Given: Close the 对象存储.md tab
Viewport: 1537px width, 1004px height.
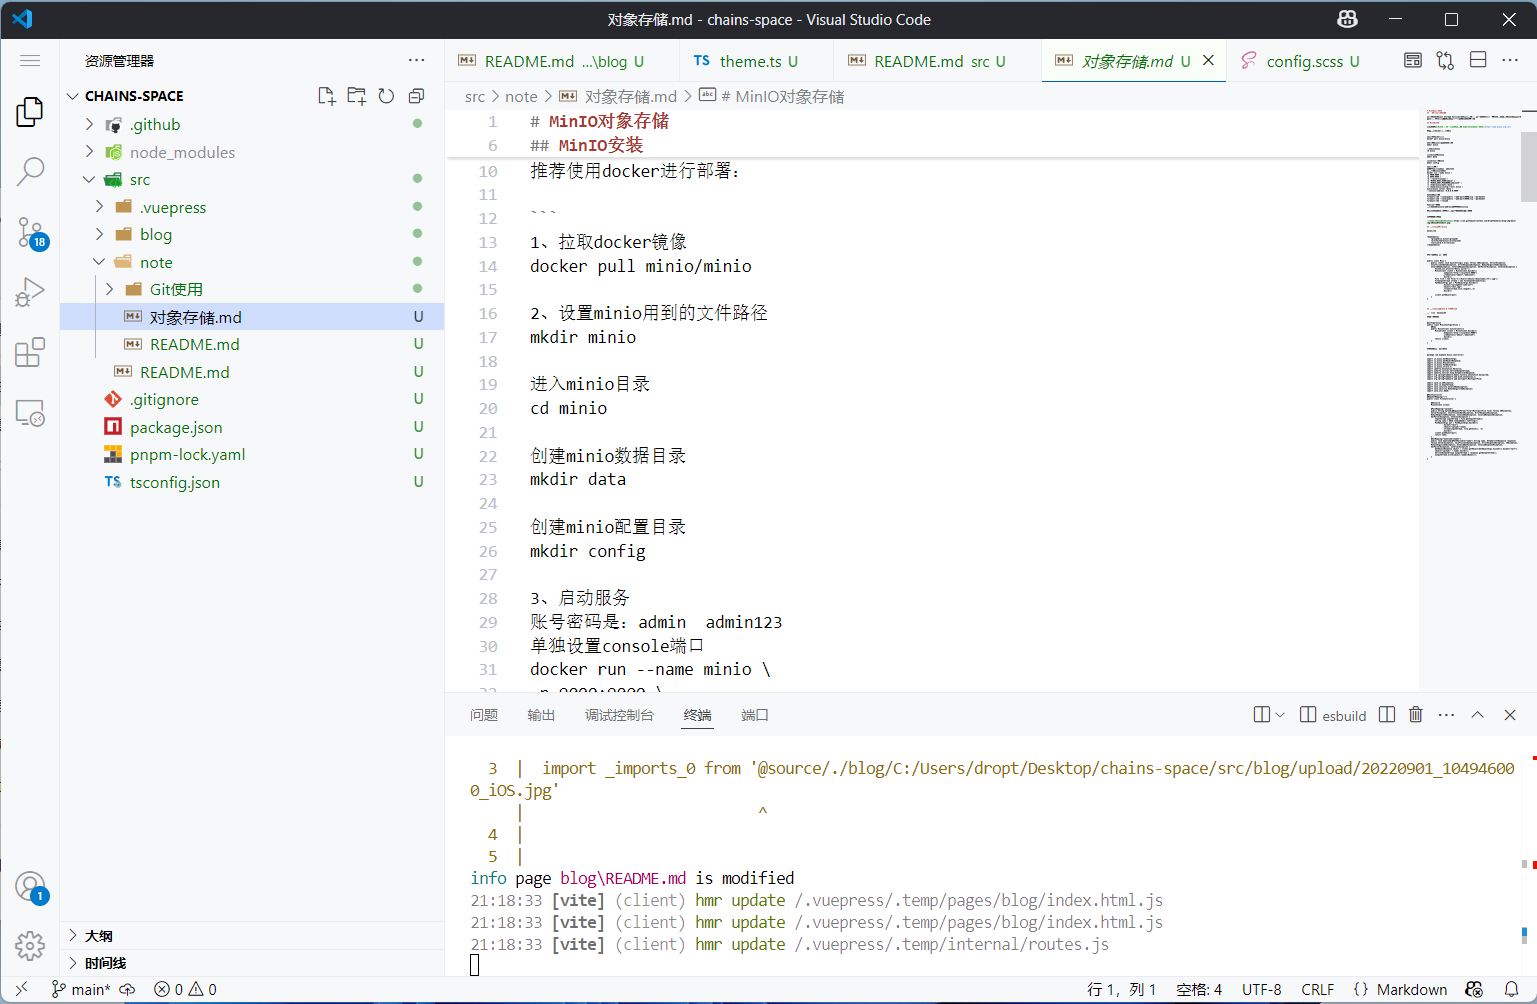Looking at the screenshot, I should tap(1208, 61).
